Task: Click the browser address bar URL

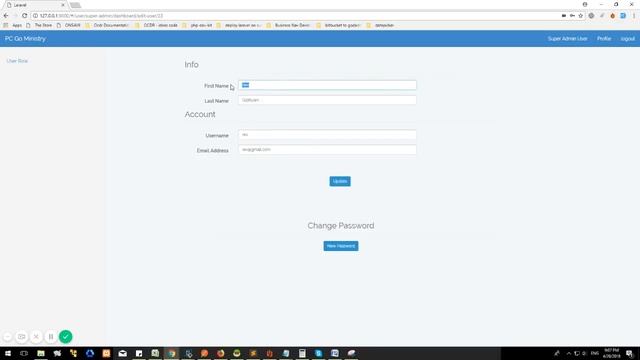Action: [x=101, y=16]
